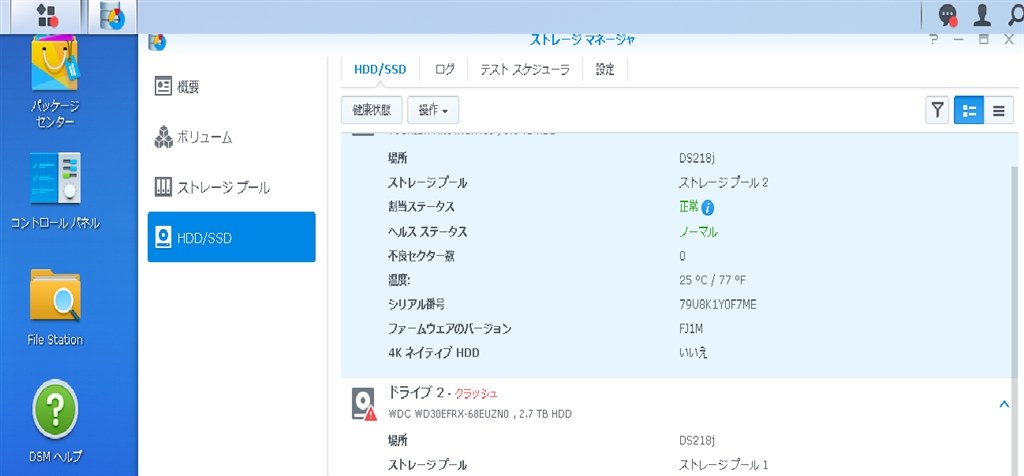Open the DSM main menu icon
1024x476 pixels.
47,16
